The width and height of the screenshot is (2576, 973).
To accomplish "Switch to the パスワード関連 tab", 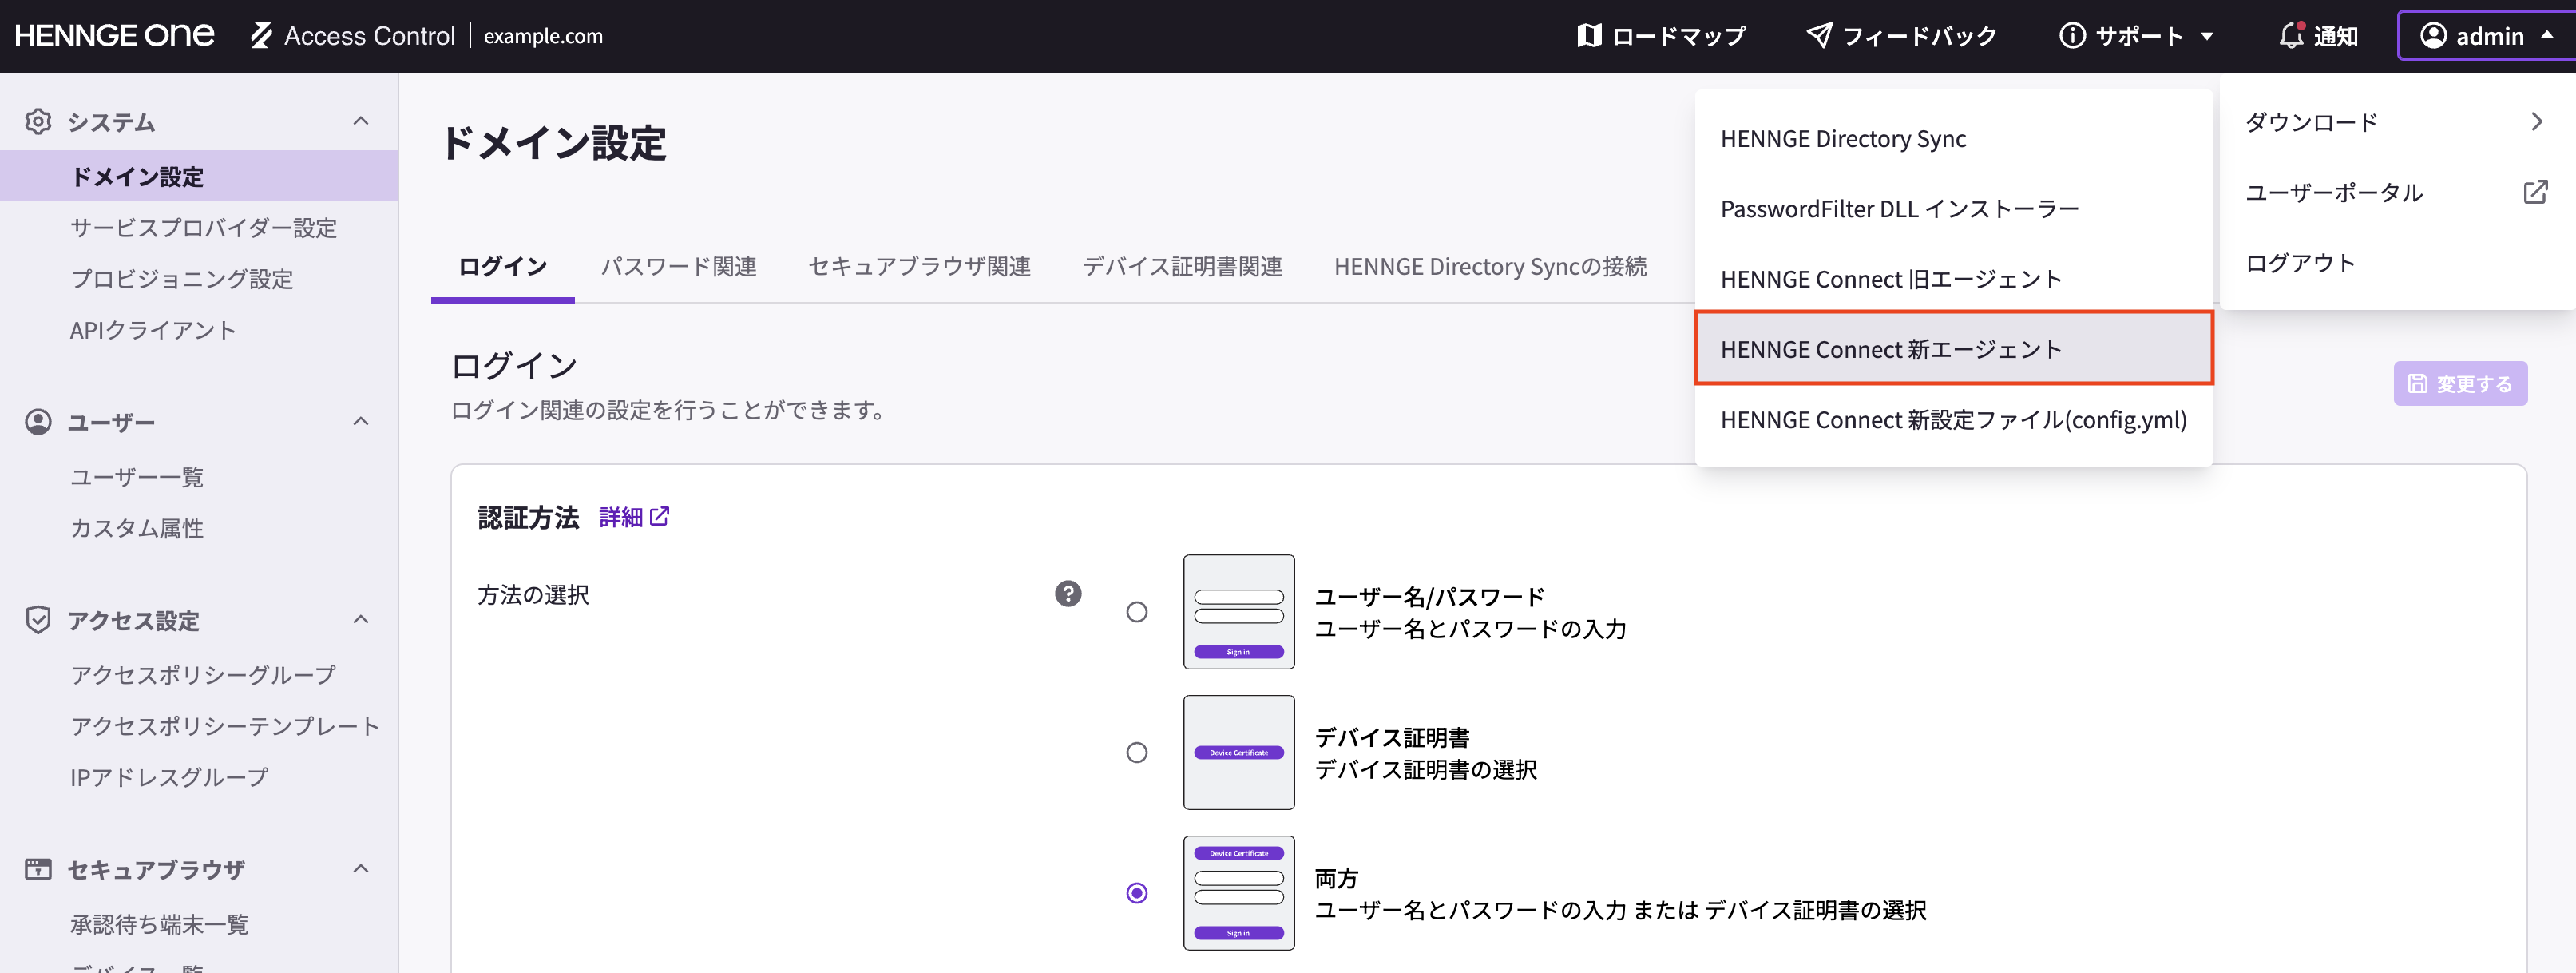I will 679,266.
